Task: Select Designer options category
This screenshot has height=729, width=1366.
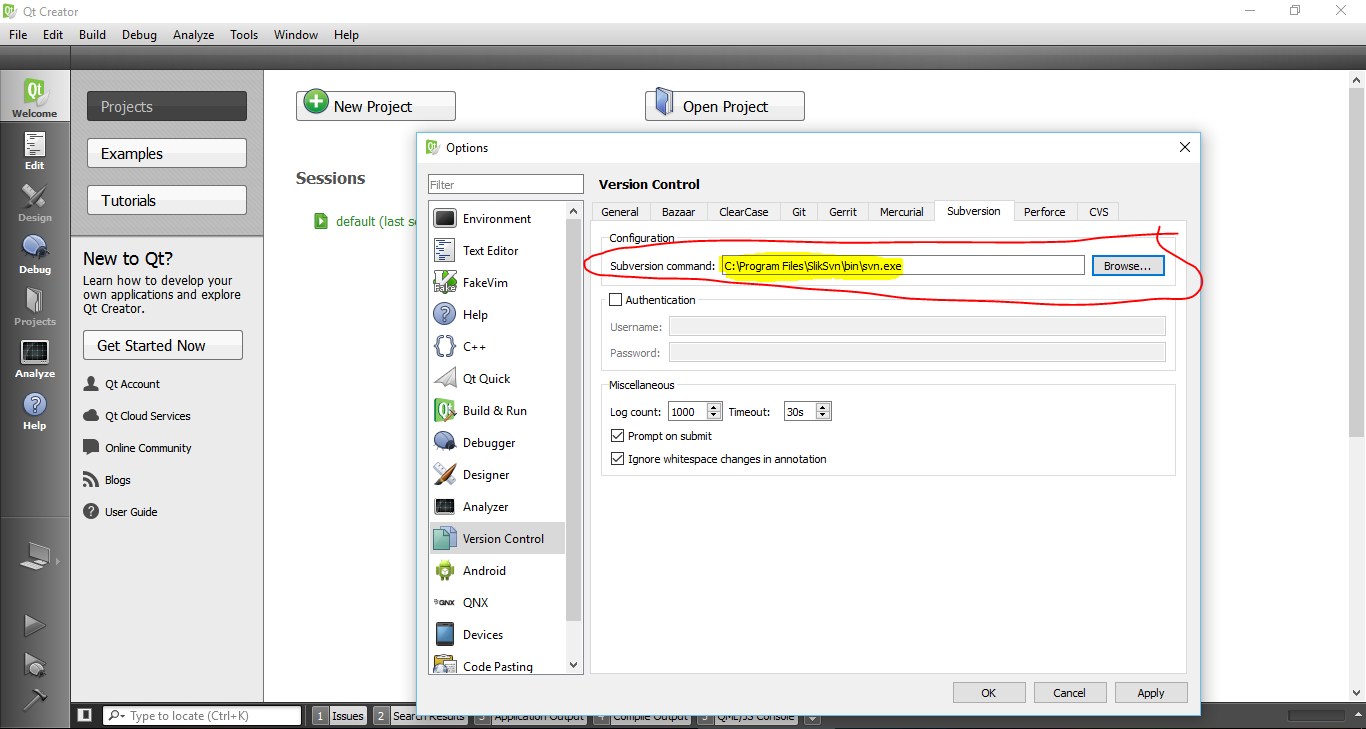Action: (x=497, y=475)
